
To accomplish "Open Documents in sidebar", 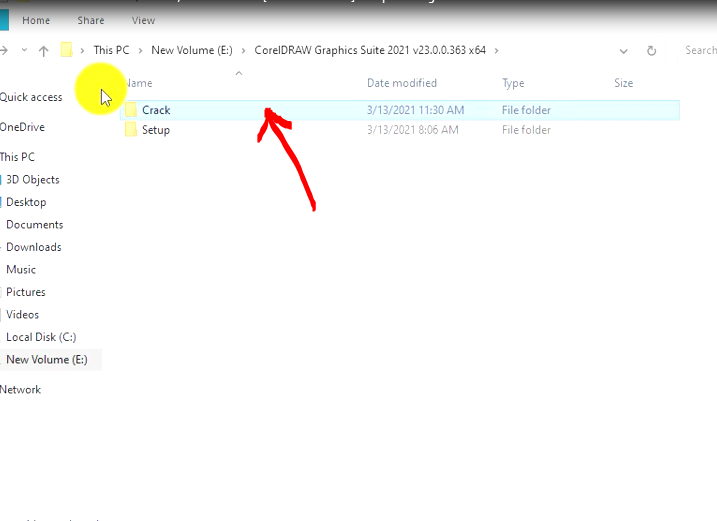I will [x=34, y=225].
